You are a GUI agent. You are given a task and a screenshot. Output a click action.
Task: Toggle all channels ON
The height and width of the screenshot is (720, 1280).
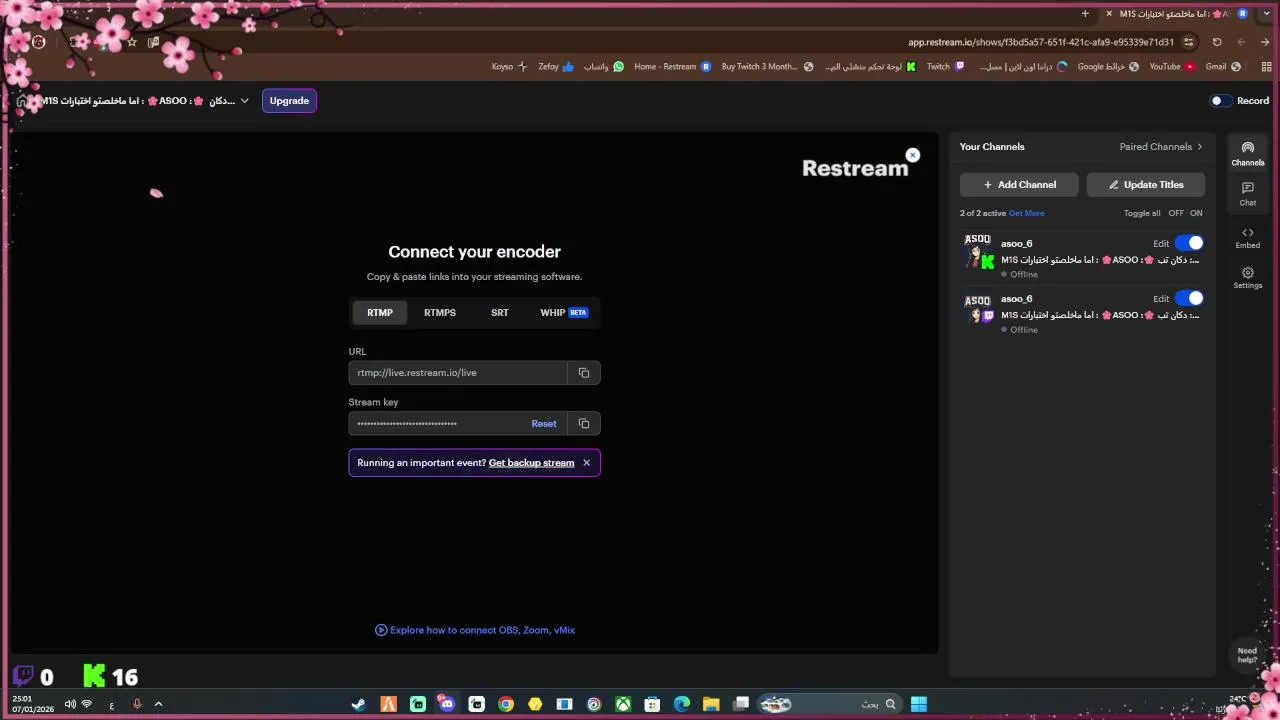(x=1196, y=213)
